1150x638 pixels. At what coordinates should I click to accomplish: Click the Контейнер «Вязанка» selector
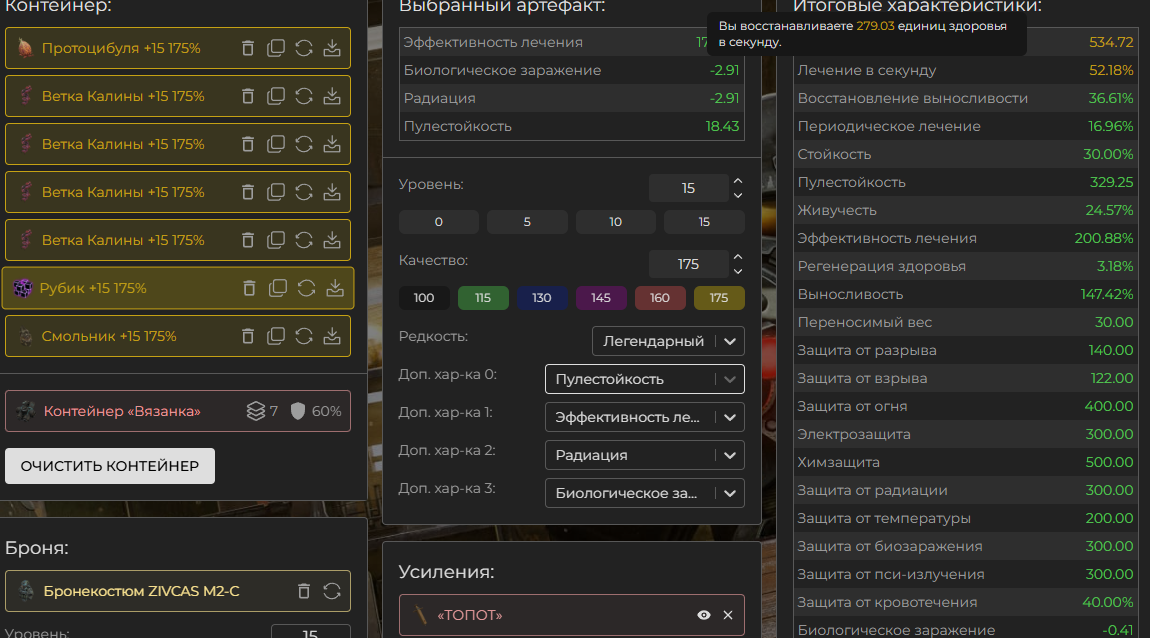click(x=178, y=411)
